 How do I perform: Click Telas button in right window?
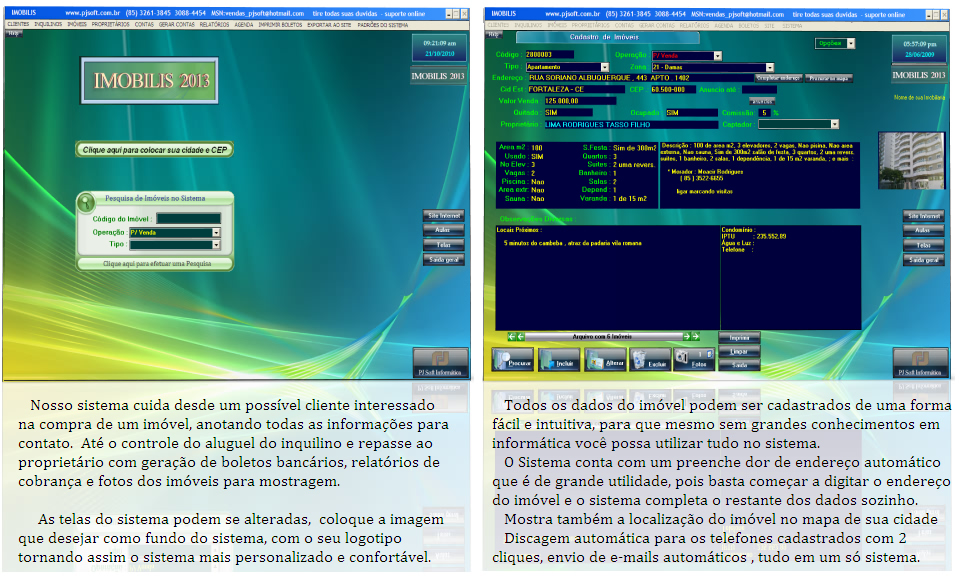[924, 245]
